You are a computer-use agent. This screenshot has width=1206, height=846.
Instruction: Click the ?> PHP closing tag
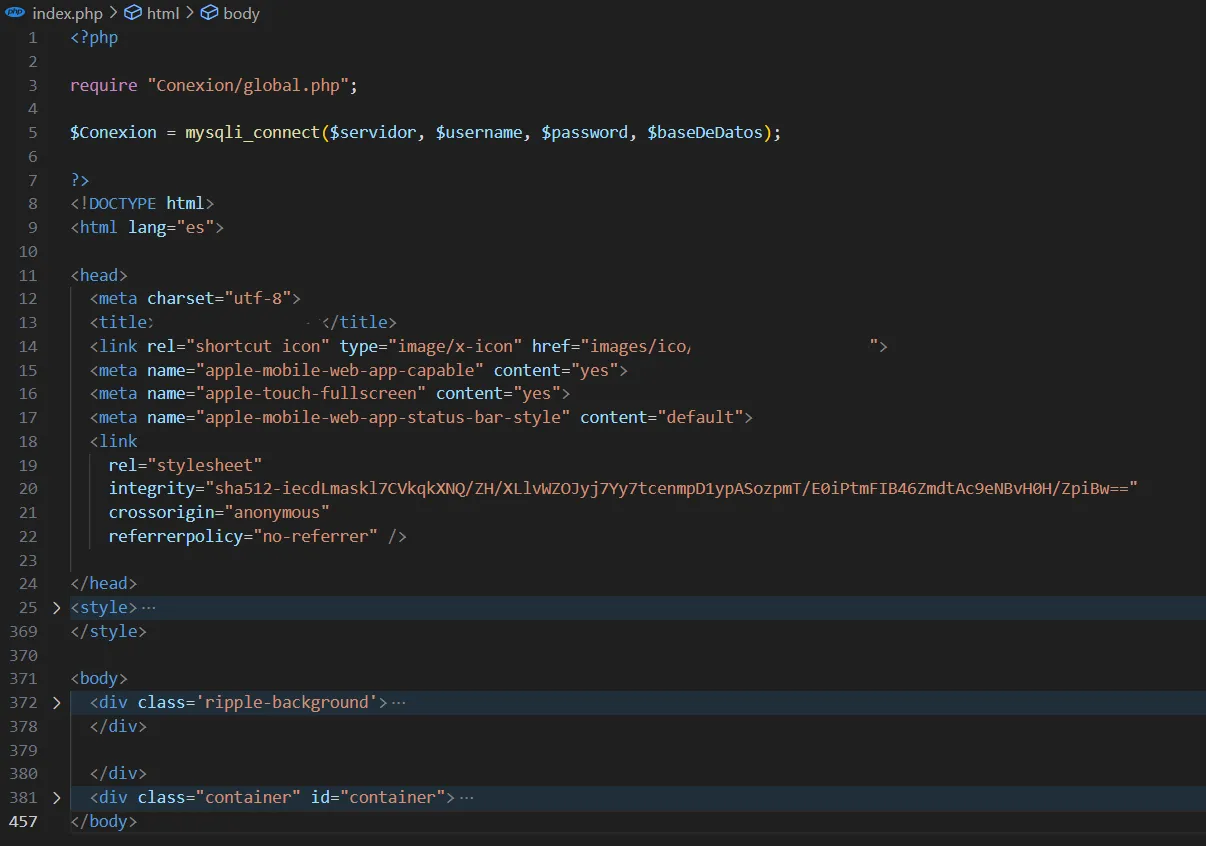click(80, 180)
